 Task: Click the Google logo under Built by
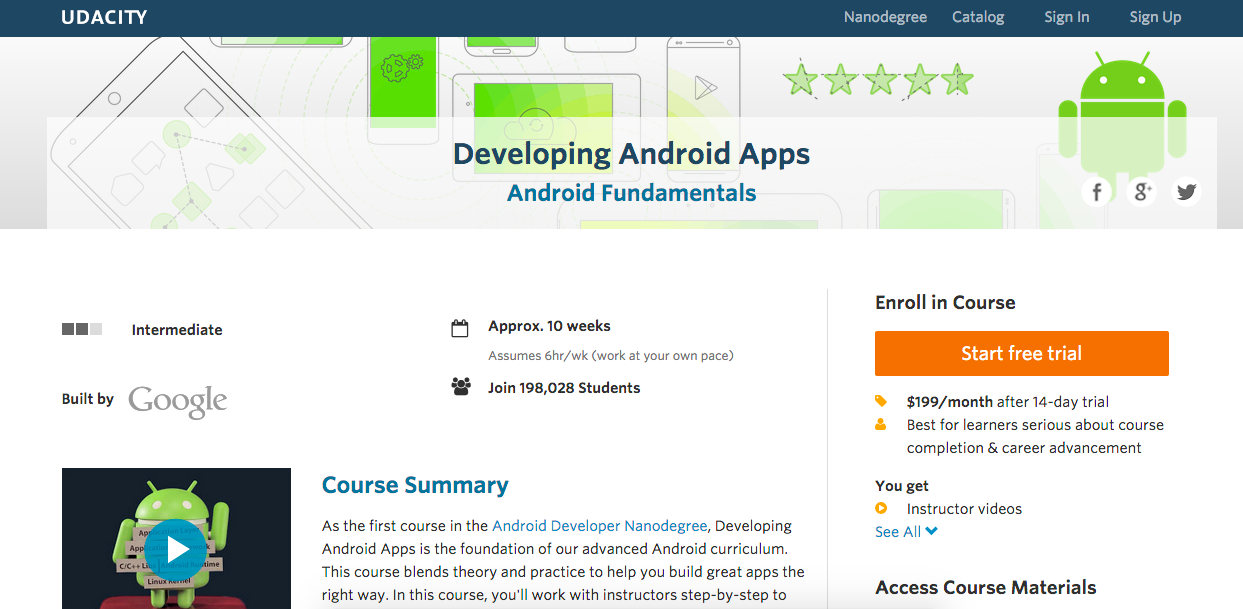pyautogui.click(x=178, y=401)
